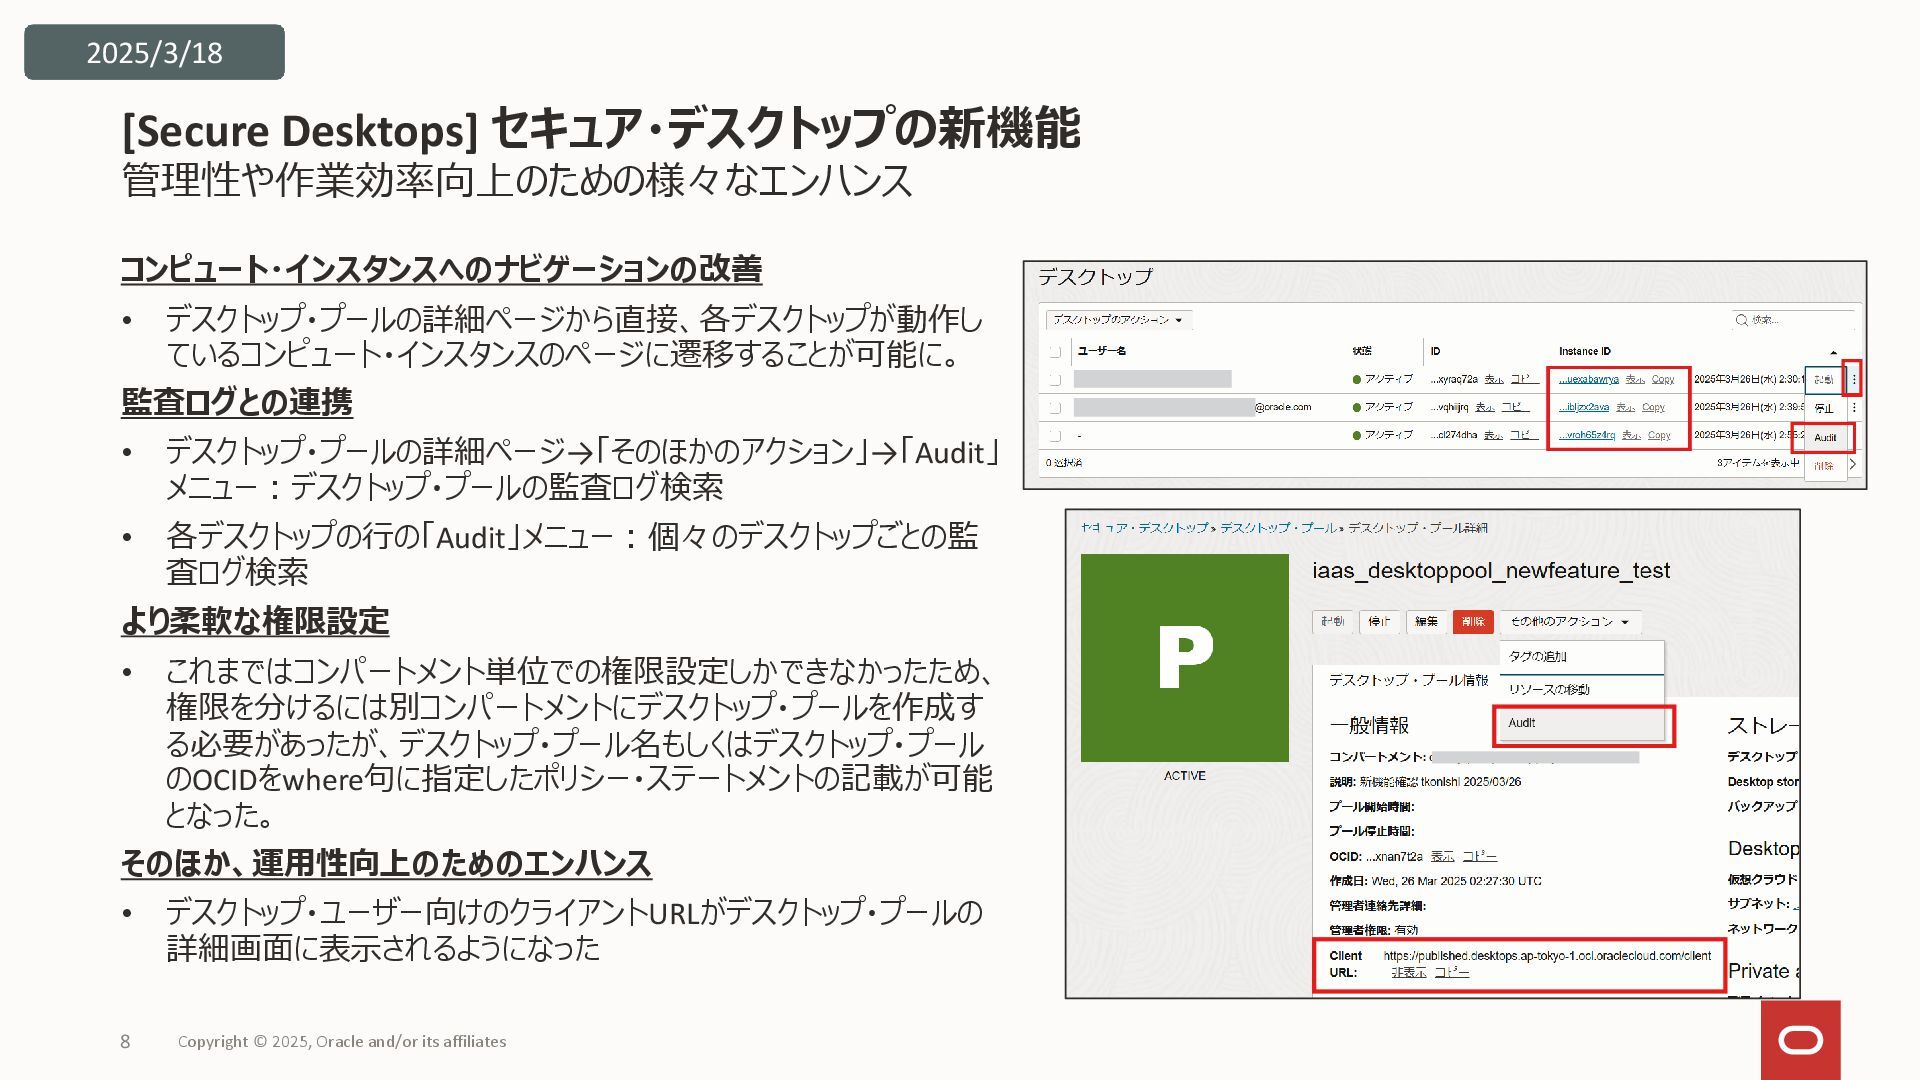Go to next page with pagination chevron

click(x=1852, y=464)
